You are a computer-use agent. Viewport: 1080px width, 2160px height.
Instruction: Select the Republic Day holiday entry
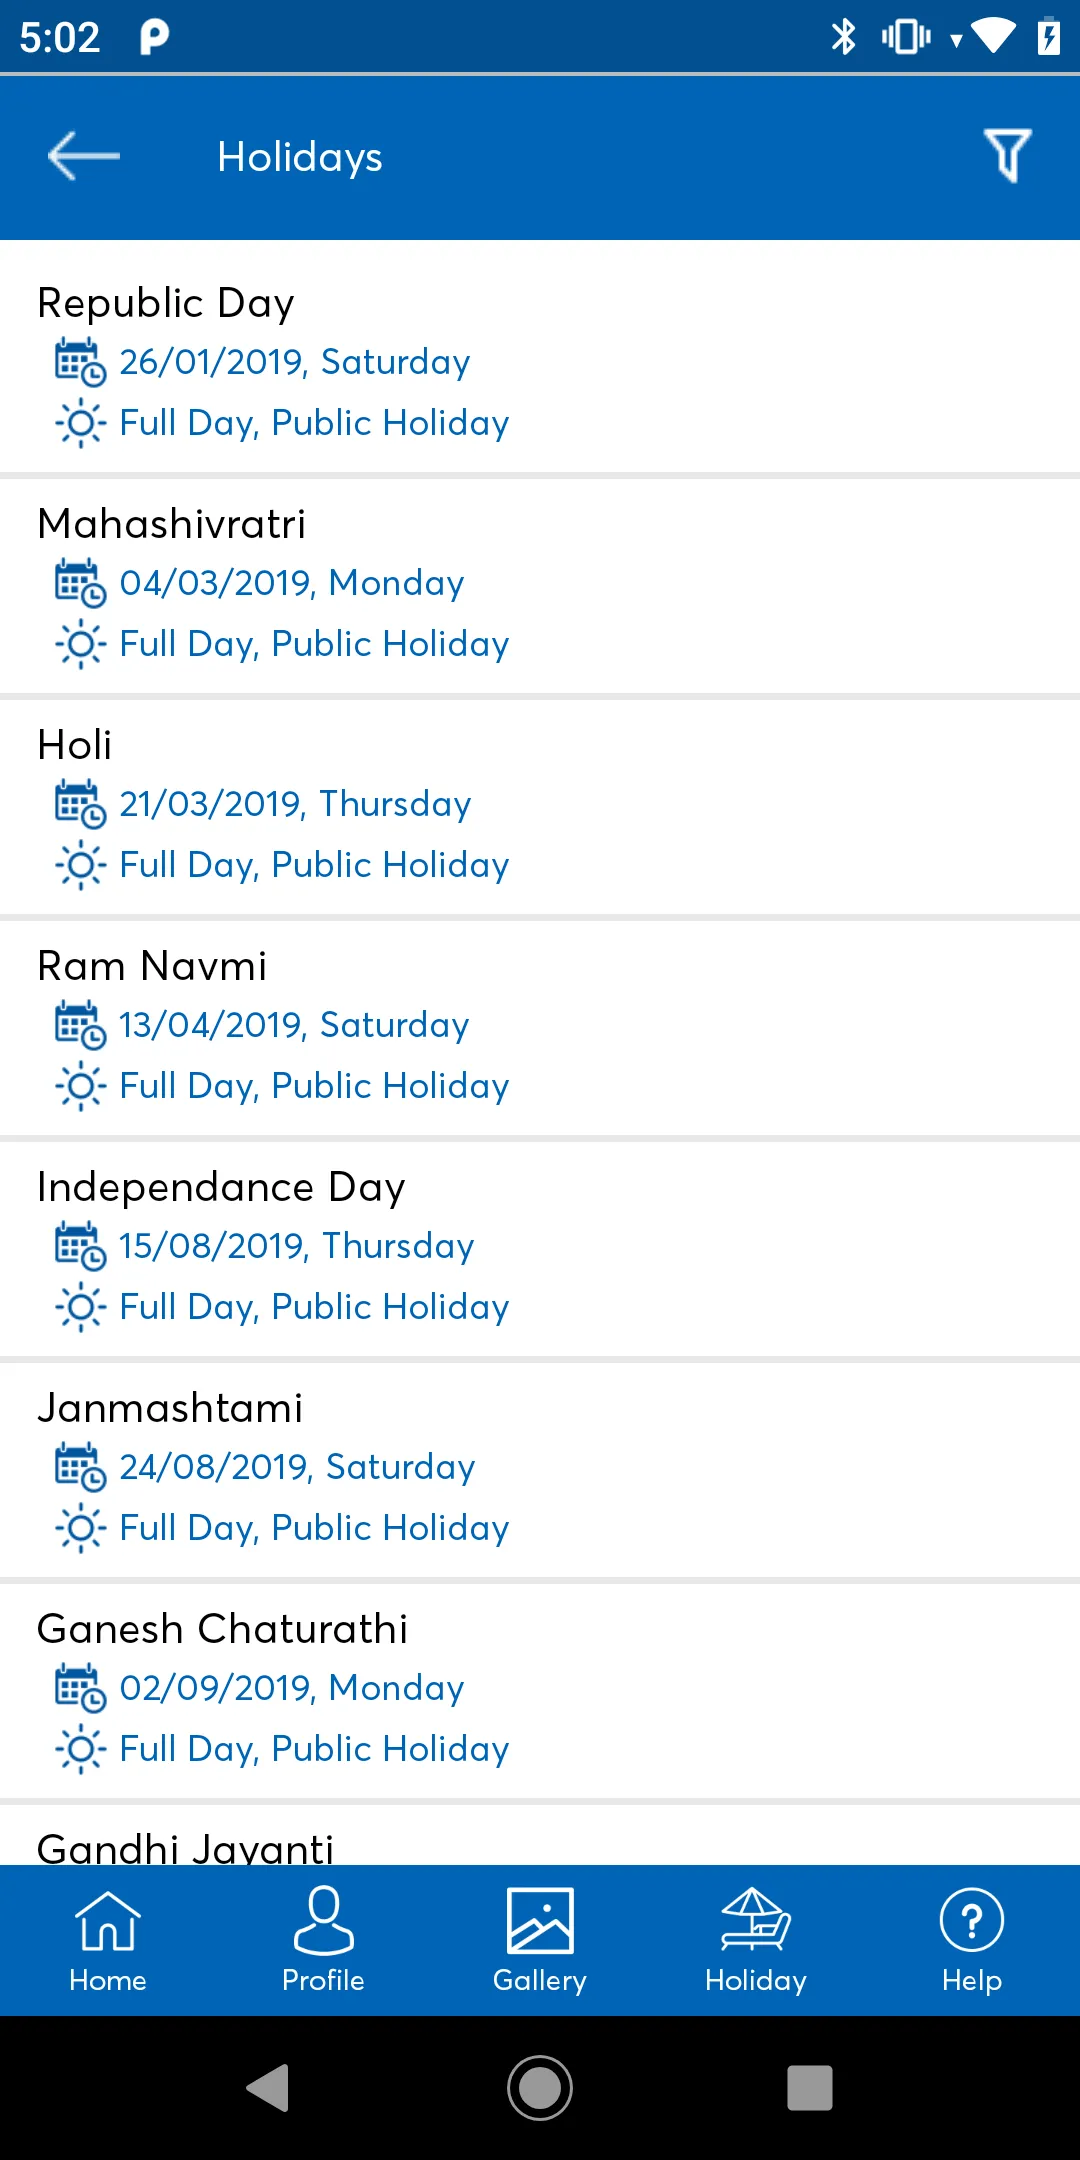[x=166, y=303]
